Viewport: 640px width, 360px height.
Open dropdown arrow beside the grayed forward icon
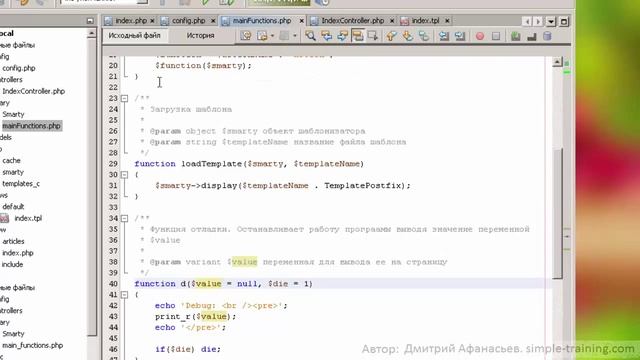(295, 36)
